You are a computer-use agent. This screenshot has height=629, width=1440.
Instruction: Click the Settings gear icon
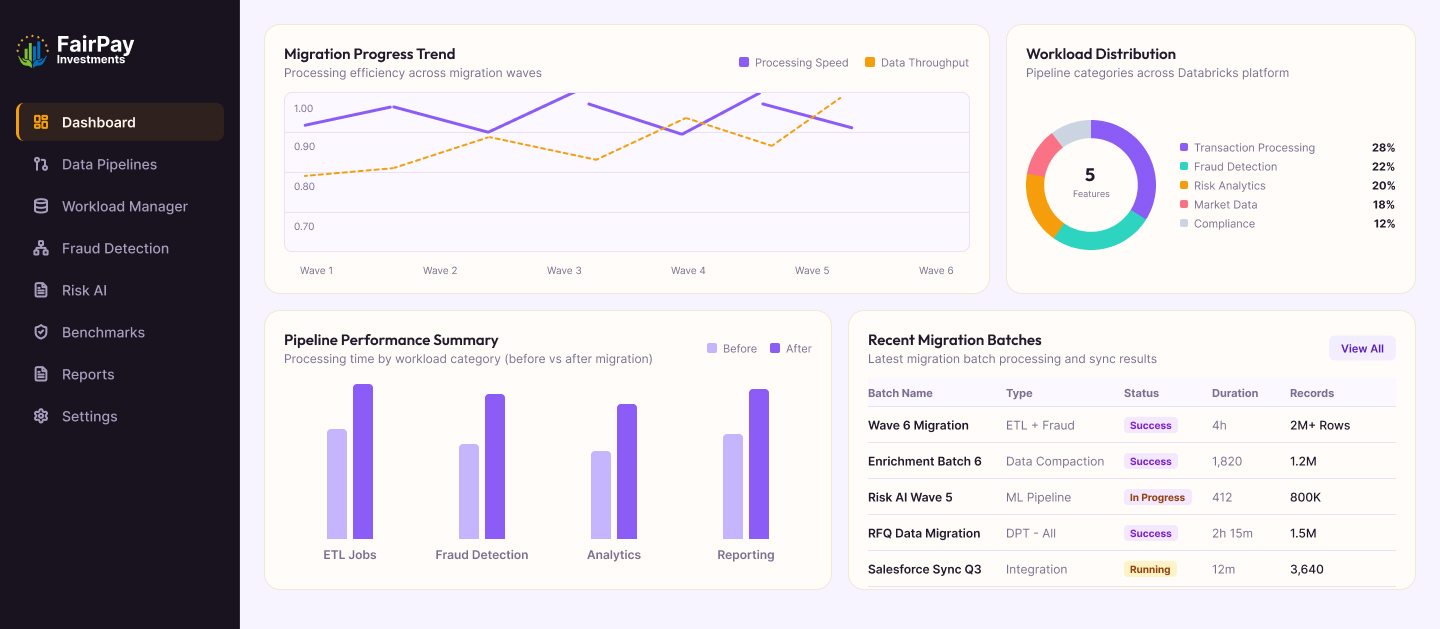pos(41,416)
